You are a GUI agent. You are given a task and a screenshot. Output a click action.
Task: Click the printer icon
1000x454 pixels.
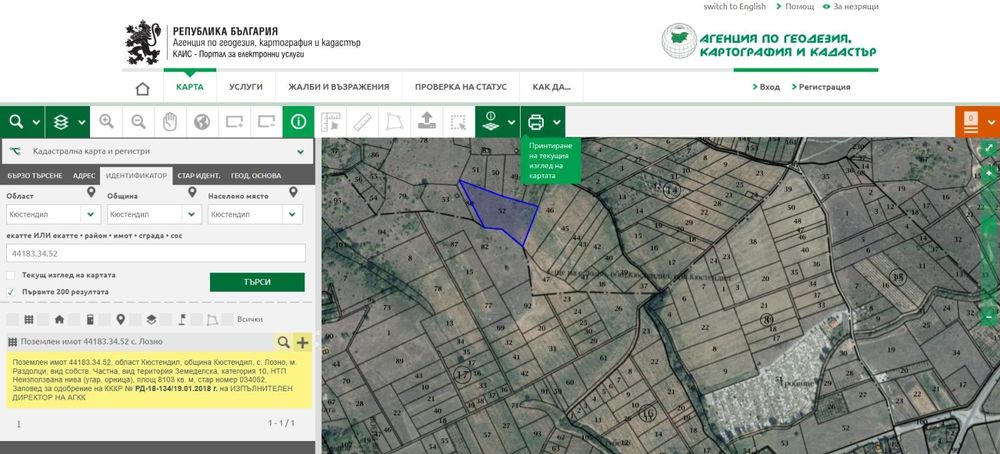[536, 122]
